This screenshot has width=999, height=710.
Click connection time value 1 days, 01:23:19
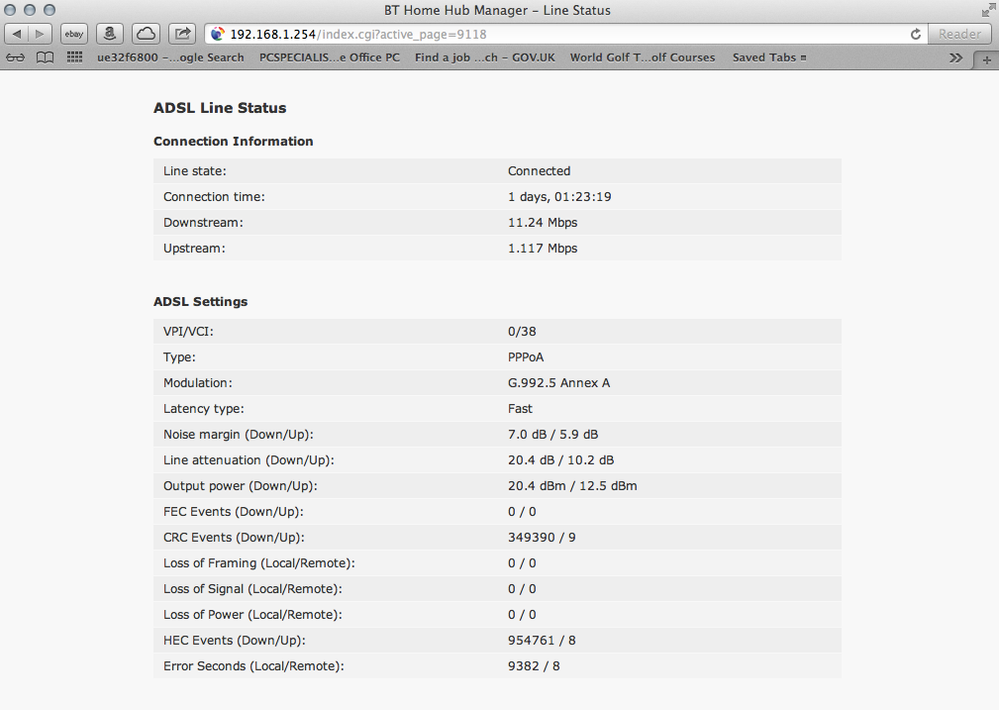click(x=559, y=197)
